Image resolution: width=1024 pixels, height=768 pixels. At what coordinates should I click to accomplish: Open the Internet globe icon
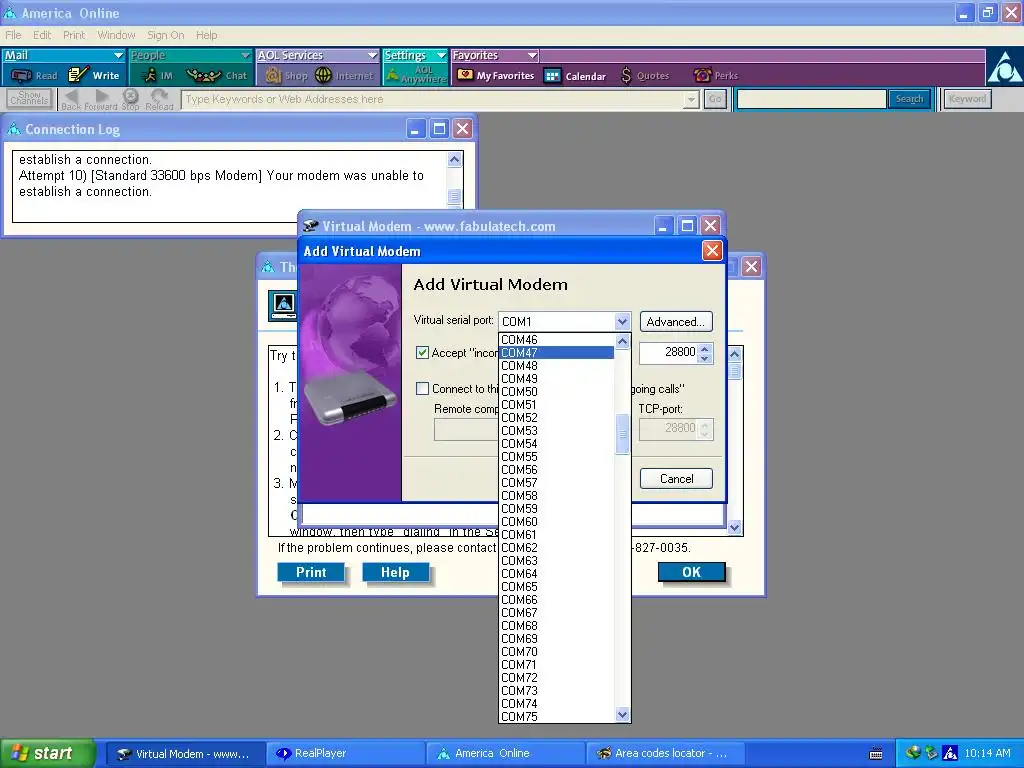coord(323,76)
